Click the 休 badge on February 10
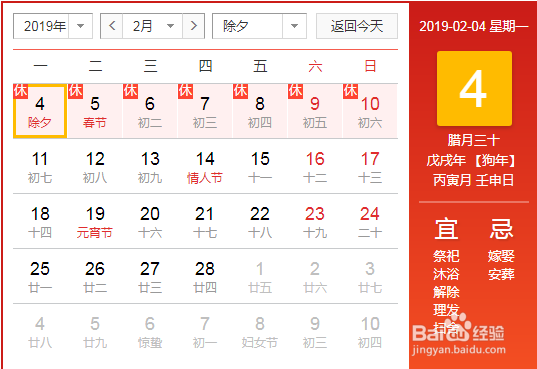The height and width of the screenshot is (369, 537). 350,91
